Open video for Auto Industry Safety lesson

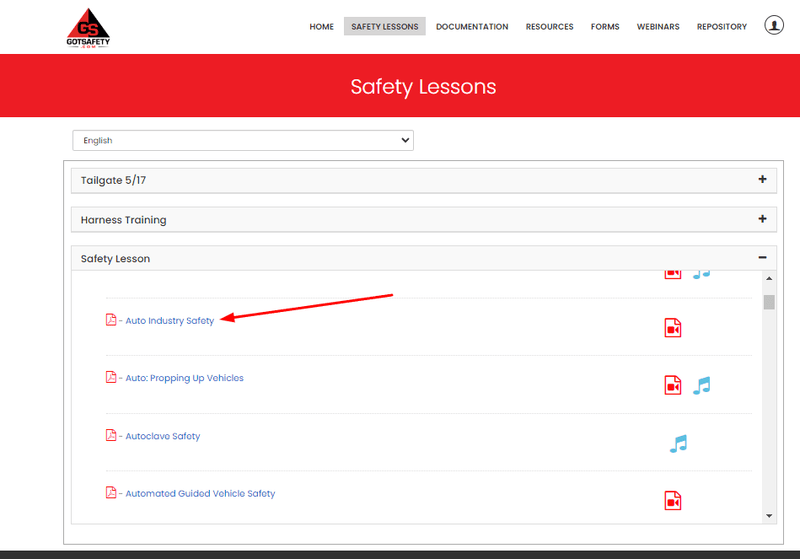tap(673, 328)
